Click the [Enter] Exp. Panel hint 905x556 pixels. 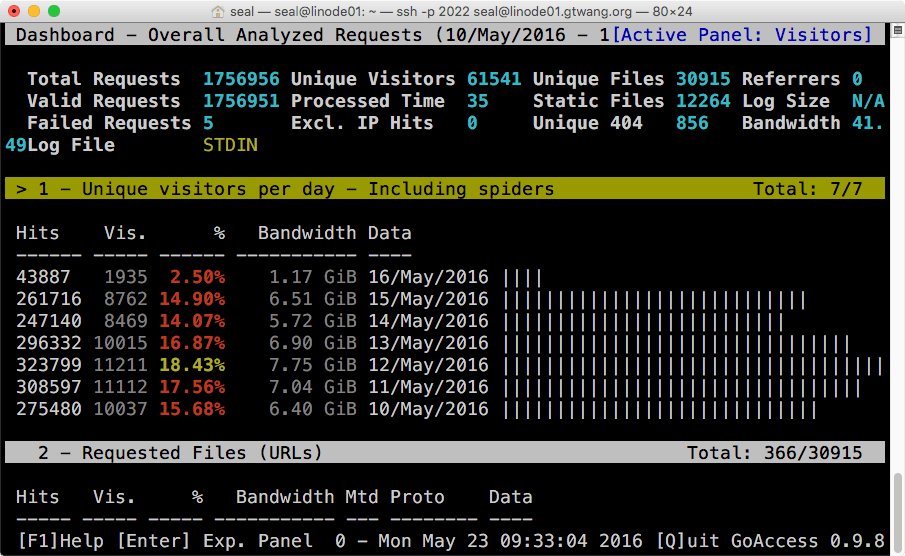tap(214, 541)
